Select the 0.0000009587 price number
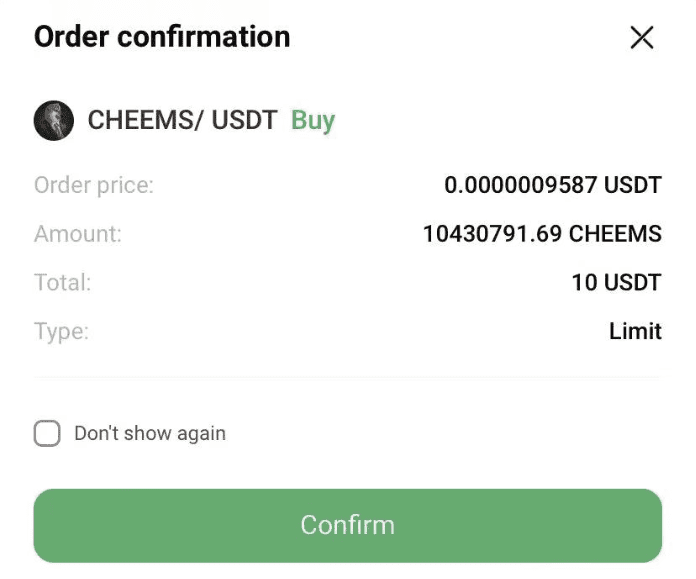Viewport: 696px width, 579px height. click(520, 185)
